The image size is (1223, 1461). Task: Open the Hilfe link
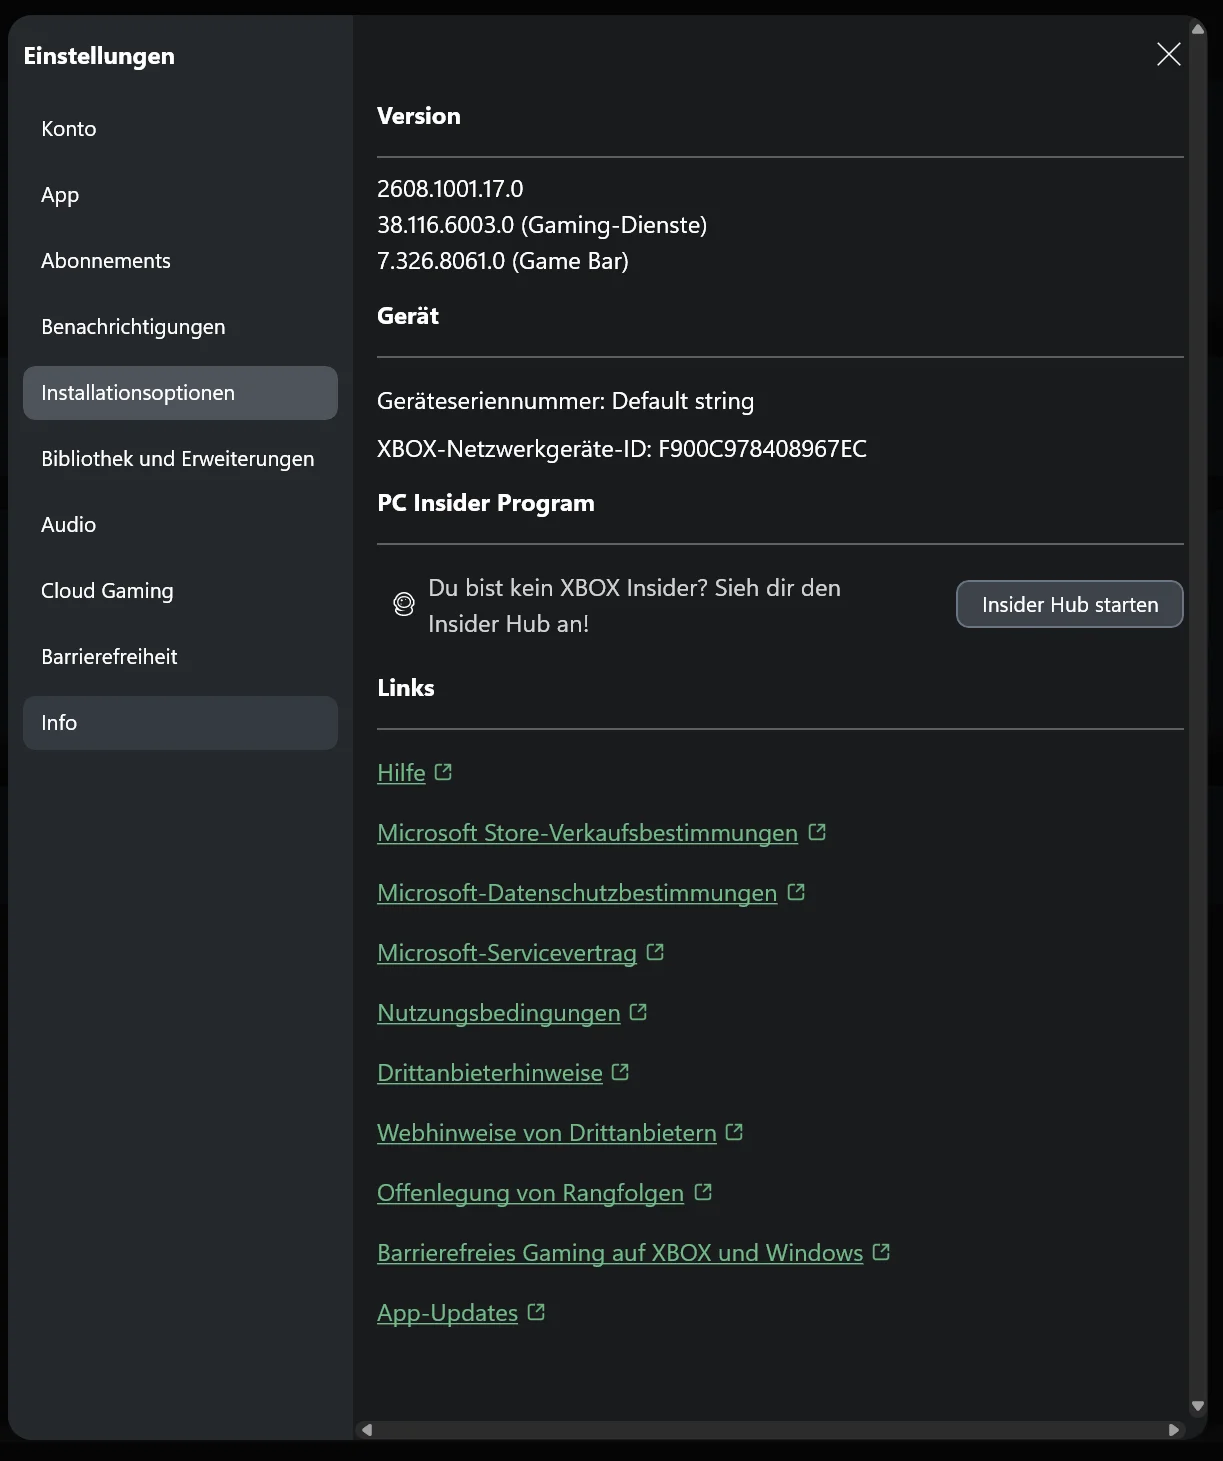pyautogui.click(x=401, y=773)
